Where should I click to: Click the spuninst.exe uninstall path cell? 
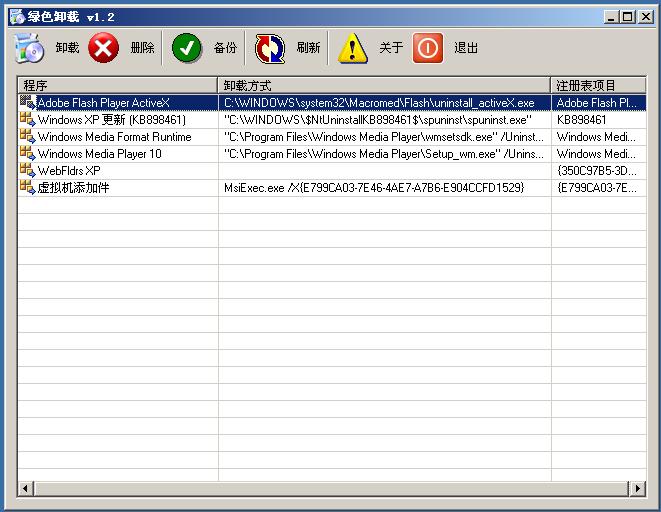click(x=384, y=120)
